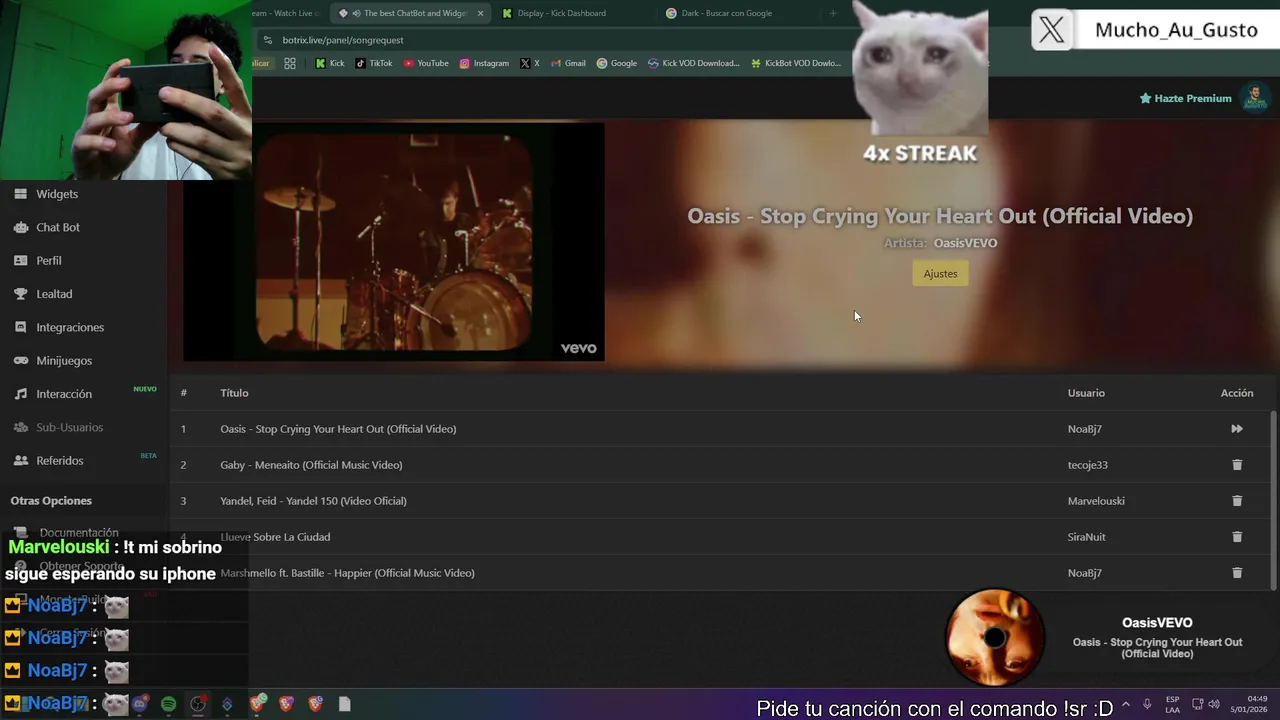Open the Widgets sidebar icon
The height and width of the screenshot is (720, 1280).
tap(20, 194)
